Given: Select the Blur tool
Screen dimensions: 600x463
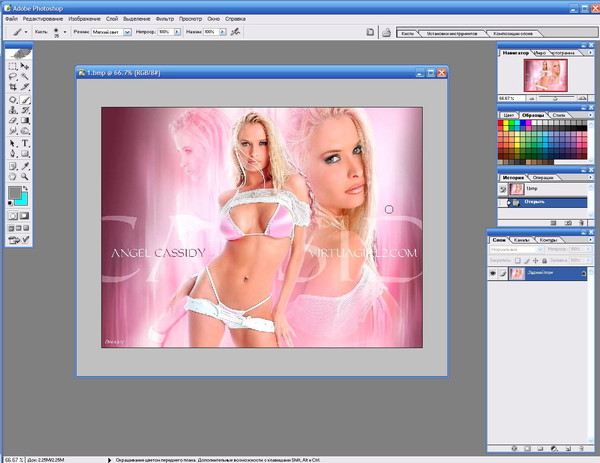Looking at the screenshot, I should 13,131.
